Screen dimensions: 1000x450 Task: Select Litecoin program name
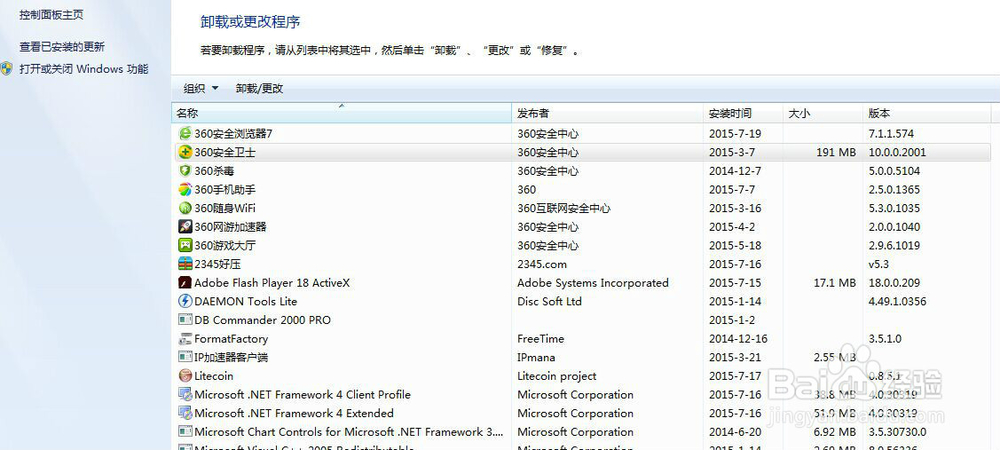click(x=214, y=376)
